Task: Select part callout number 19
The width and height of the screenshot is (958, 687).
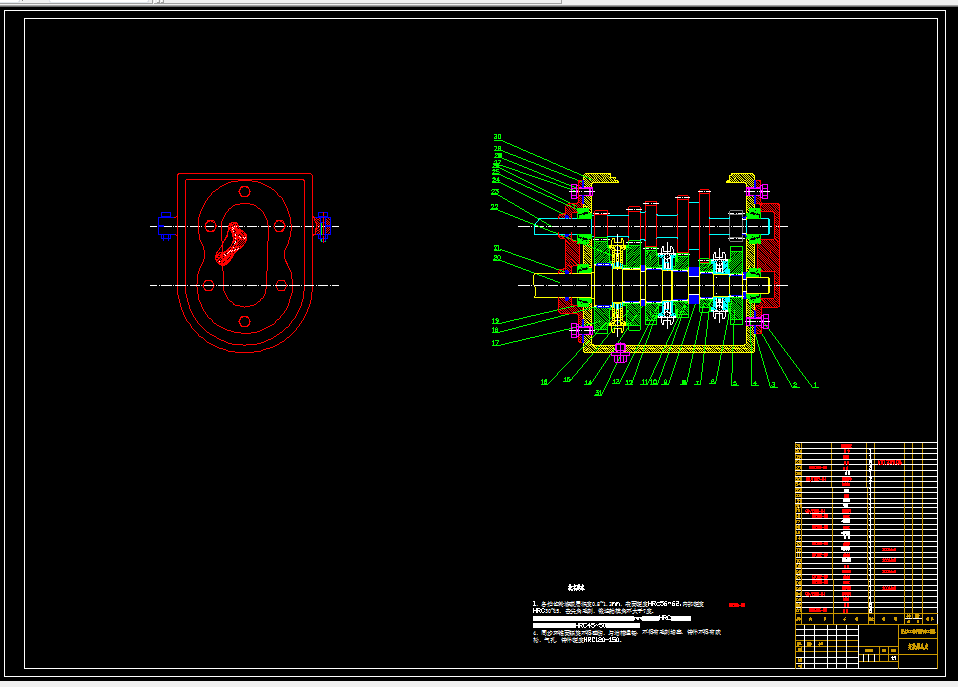Action: pos(495,321)
